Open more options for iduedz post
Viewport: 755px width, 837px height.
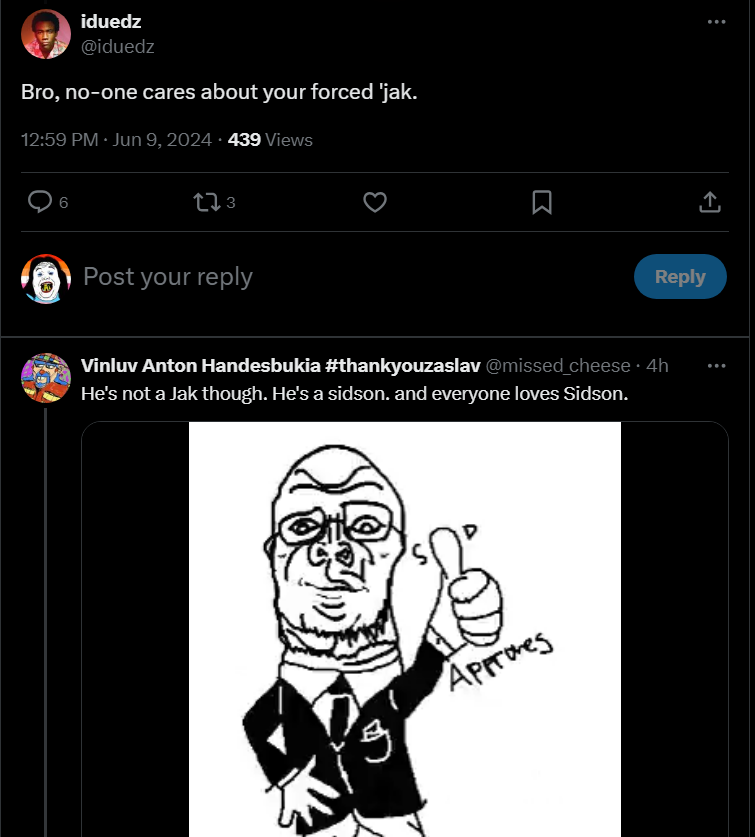click(716, 22)
